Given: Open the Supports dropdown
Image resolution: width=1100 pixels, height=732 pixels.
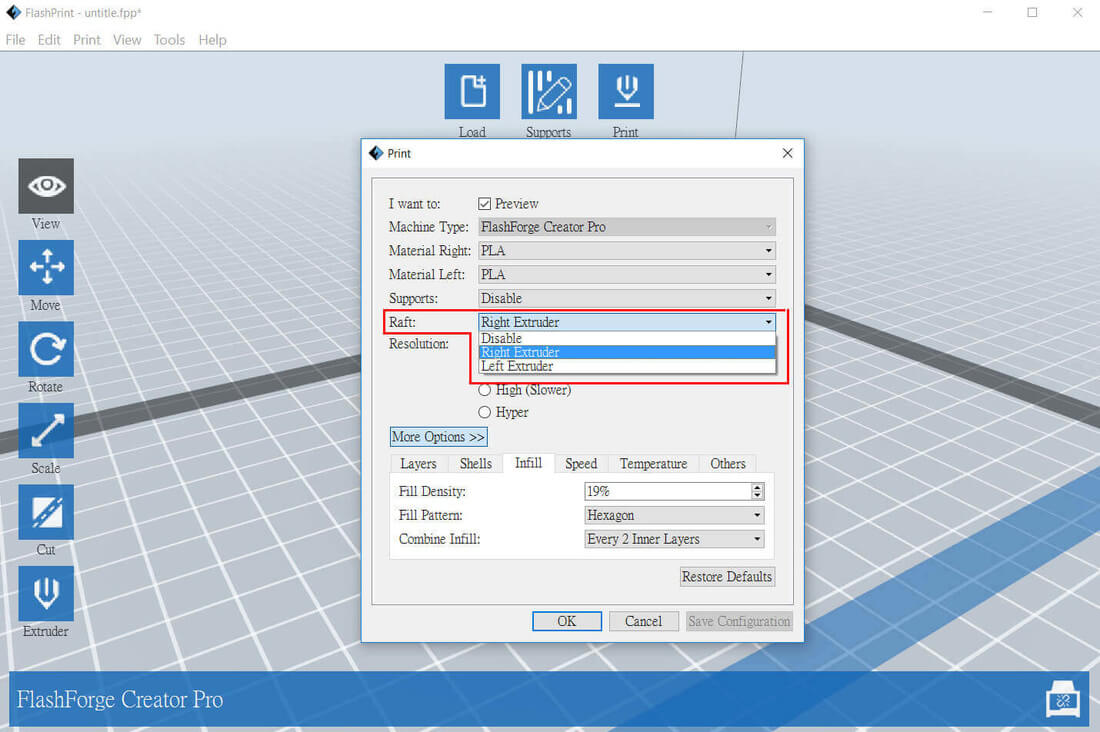Looking at the screenshot, I should [626, 298].
